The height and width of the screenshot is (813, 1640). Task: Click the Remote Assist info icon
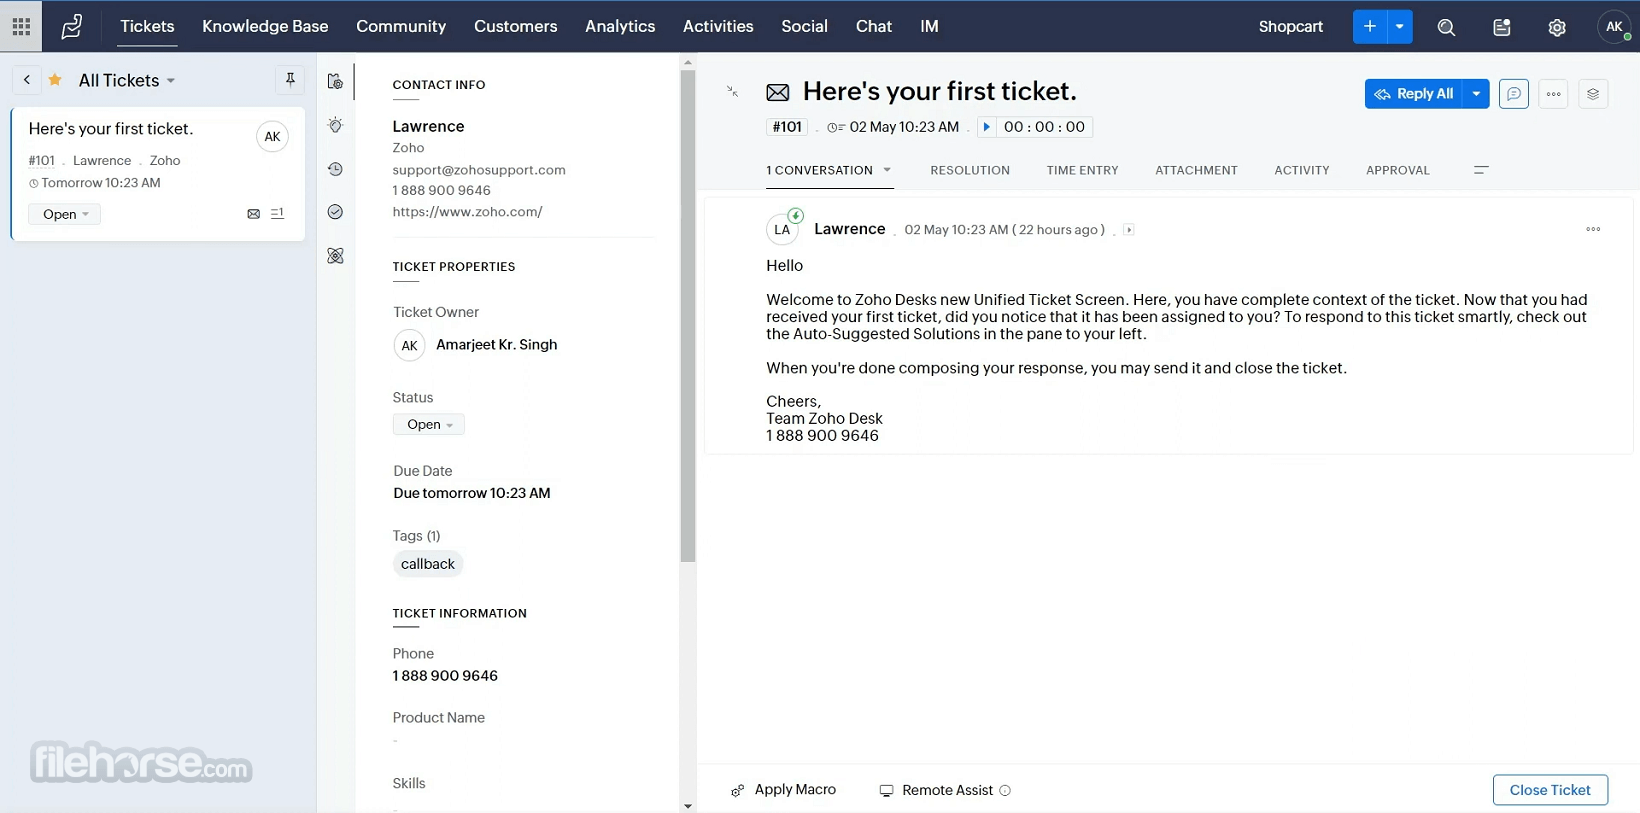point(1005,790)
